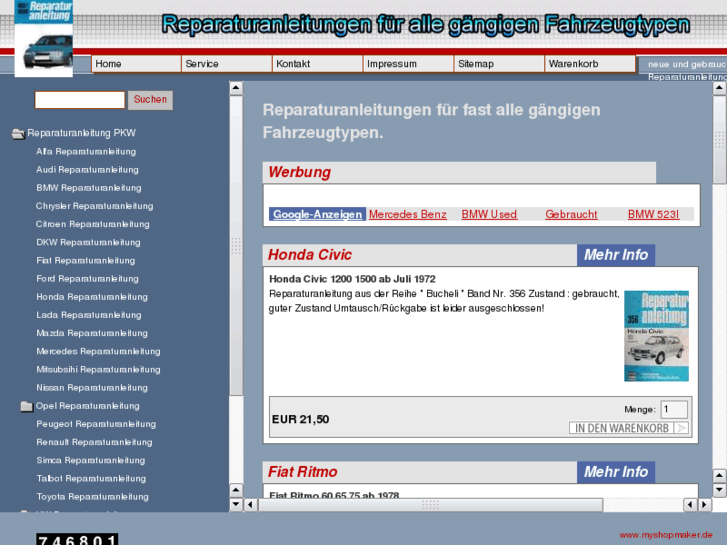Open the Home menu item
727x545 pixels.
click(x=136, y=64)
